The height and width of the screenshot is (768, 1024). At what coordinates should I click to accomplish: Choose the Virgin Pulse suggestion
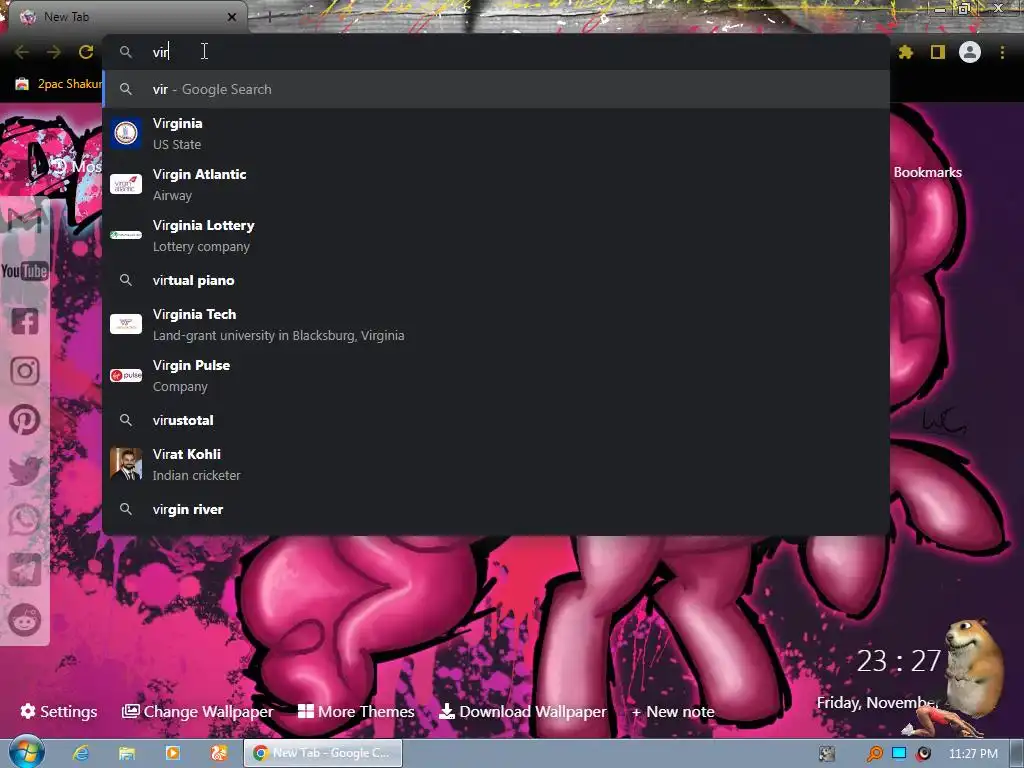(496, 375)
